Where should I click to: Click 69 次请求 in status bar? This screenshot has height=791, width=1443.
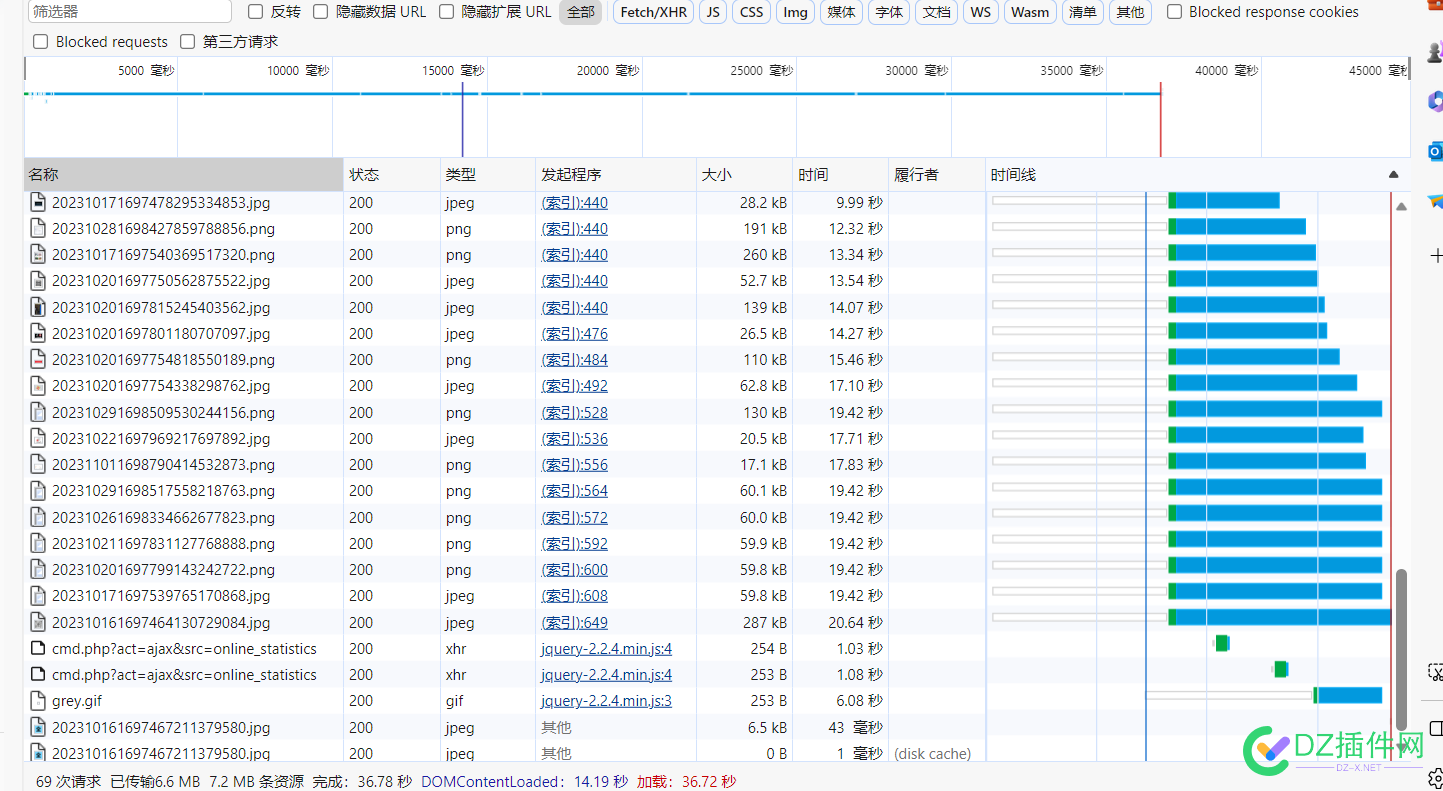coord(68,781)
